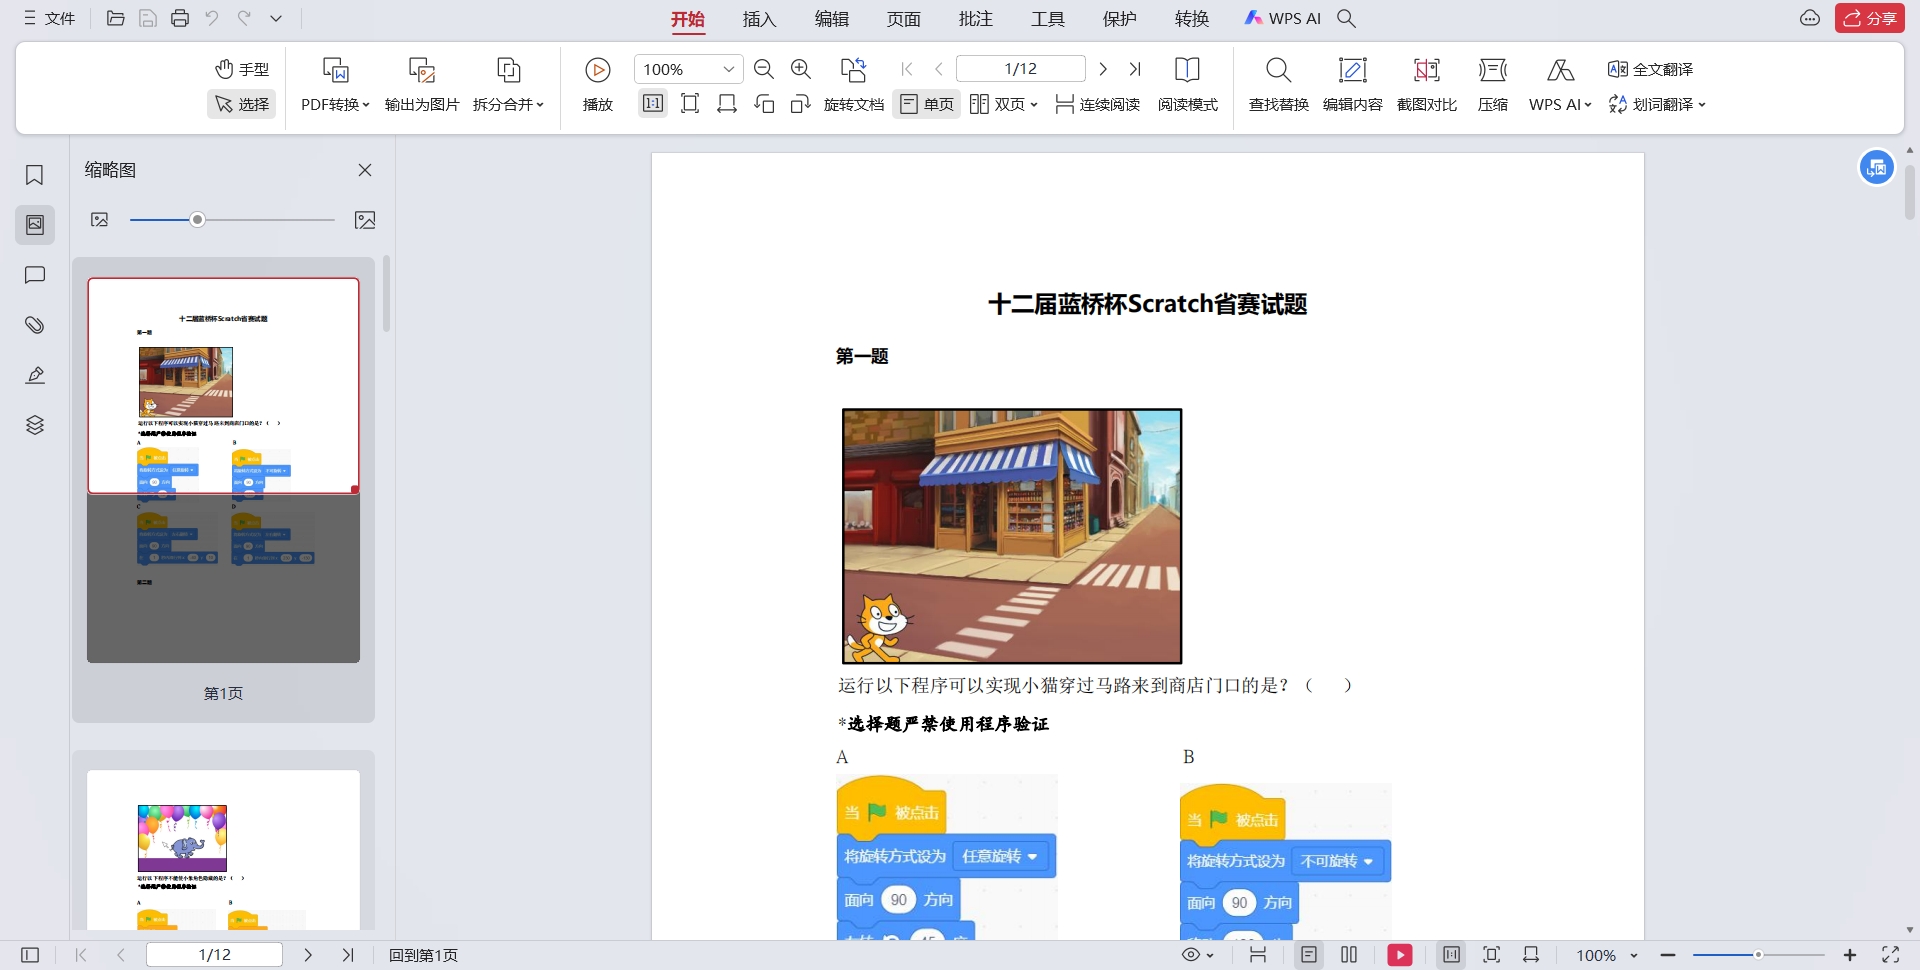Rotate the view counterclockwise

765,104
